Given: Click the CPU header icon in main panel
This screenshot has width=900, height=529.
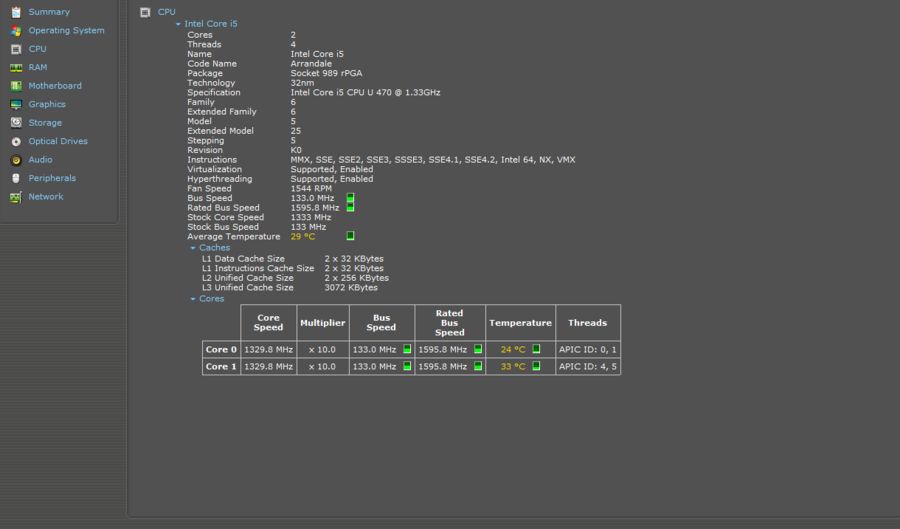Looking at the screenshot, I should point(145,12).
